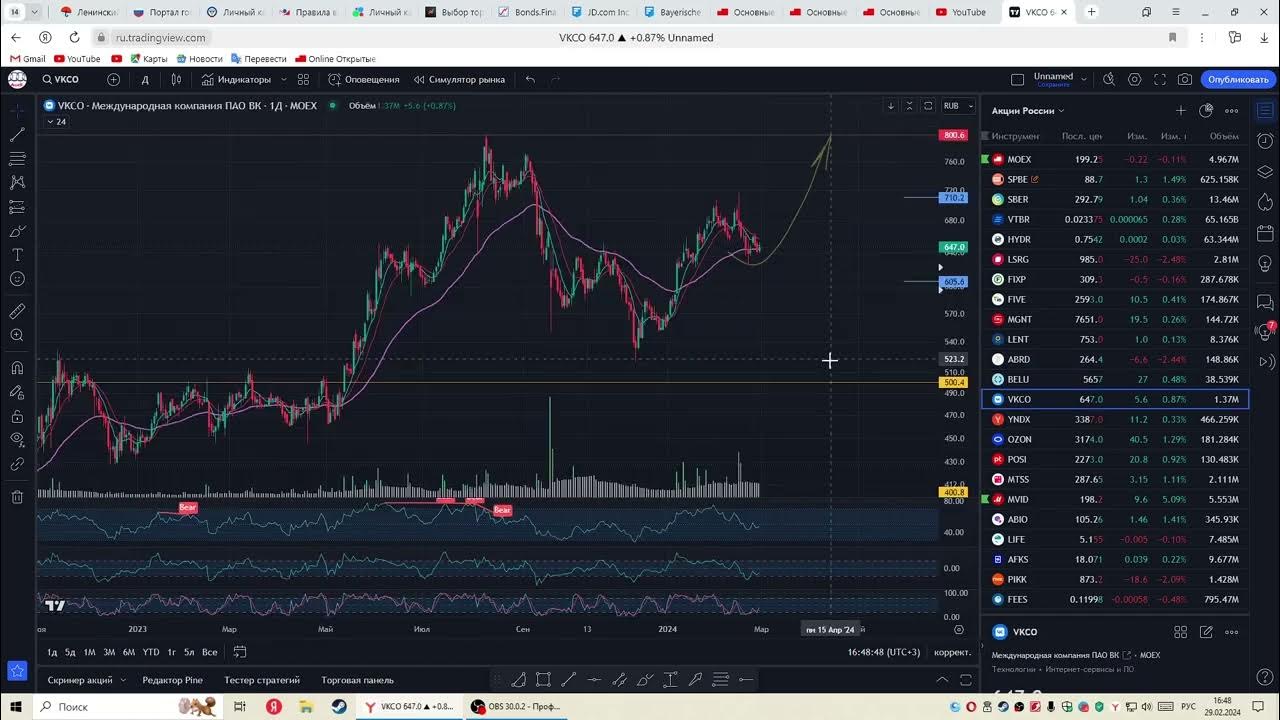1280x720 pixels.
Task: Click the Опубликовать button
Action: pos(1238,79)
